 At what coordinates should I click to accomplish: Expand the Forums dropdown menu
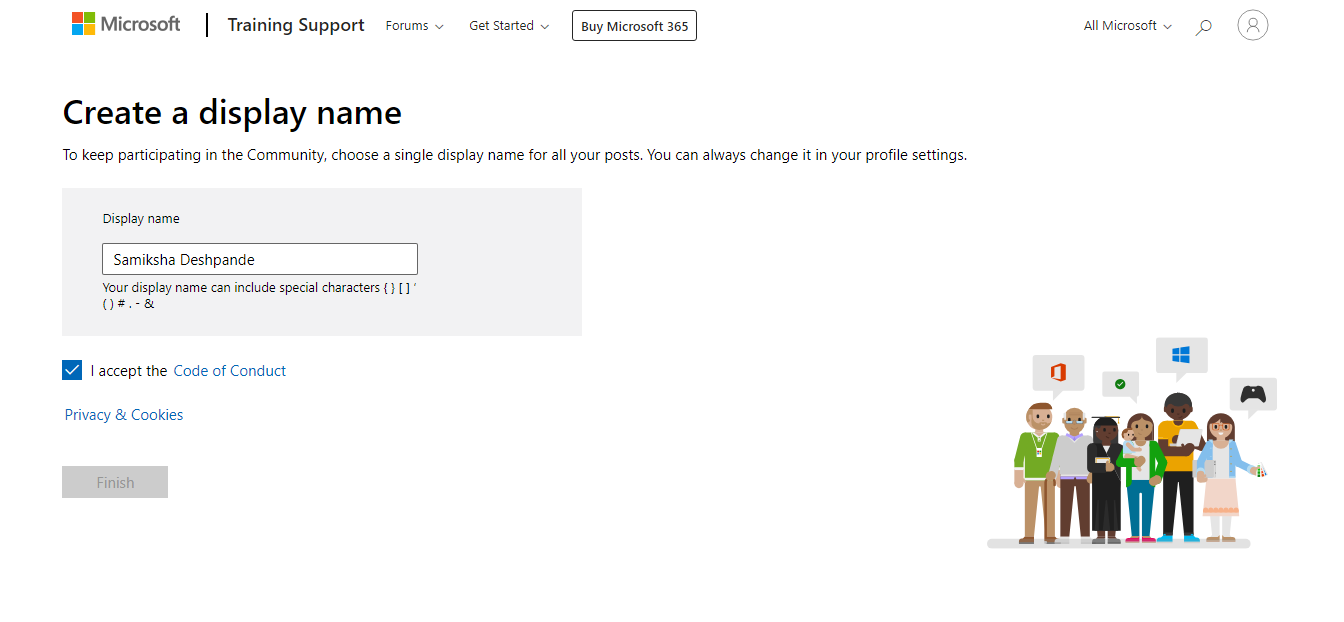click(414, 26)
